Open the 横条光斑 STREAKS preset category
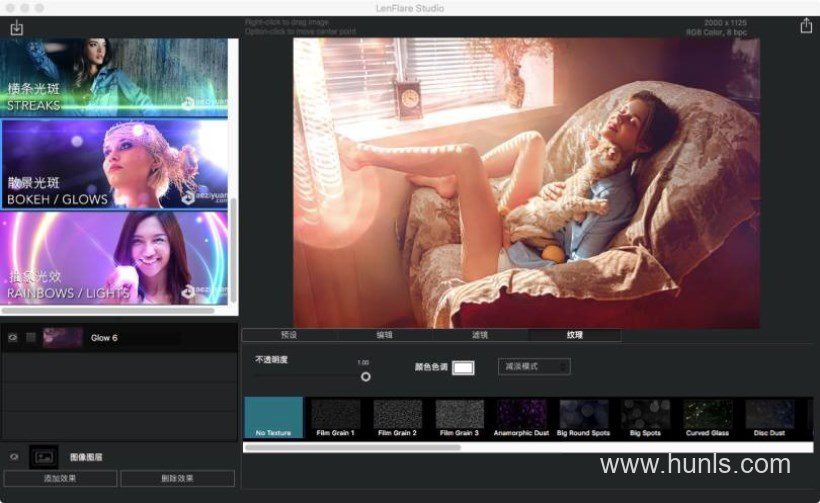The image size is (820, 503). pos(115,77)
